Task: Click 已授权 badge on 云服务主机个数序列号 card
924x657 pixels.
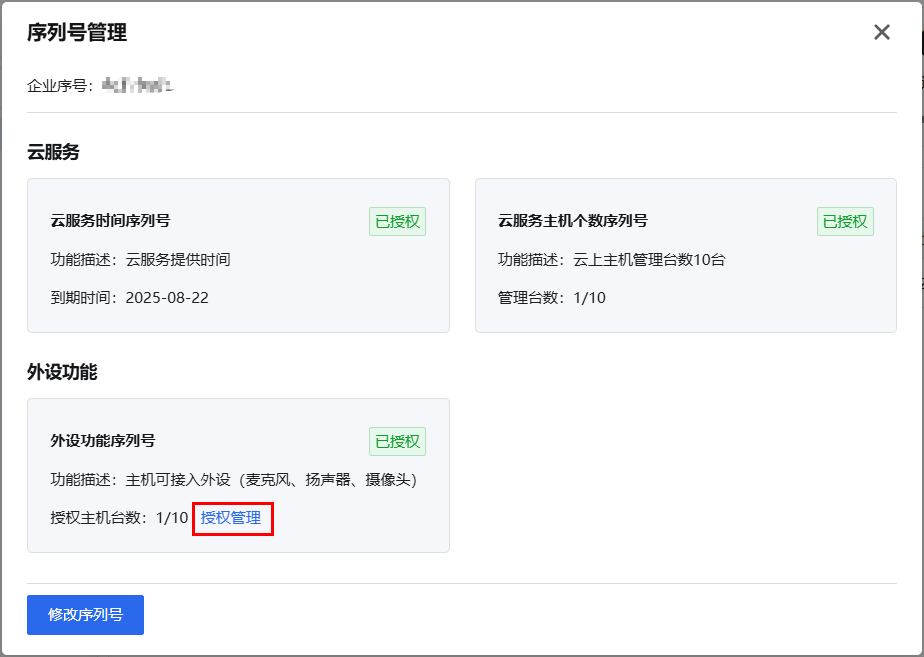Action: (x=845, y=222)
